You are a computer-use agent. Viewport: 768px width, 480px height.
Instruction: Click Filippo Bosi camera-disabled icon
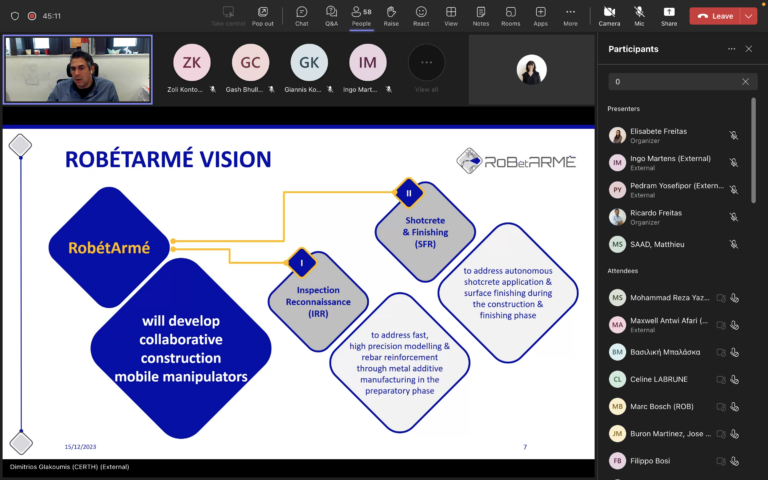coord(720,460)
